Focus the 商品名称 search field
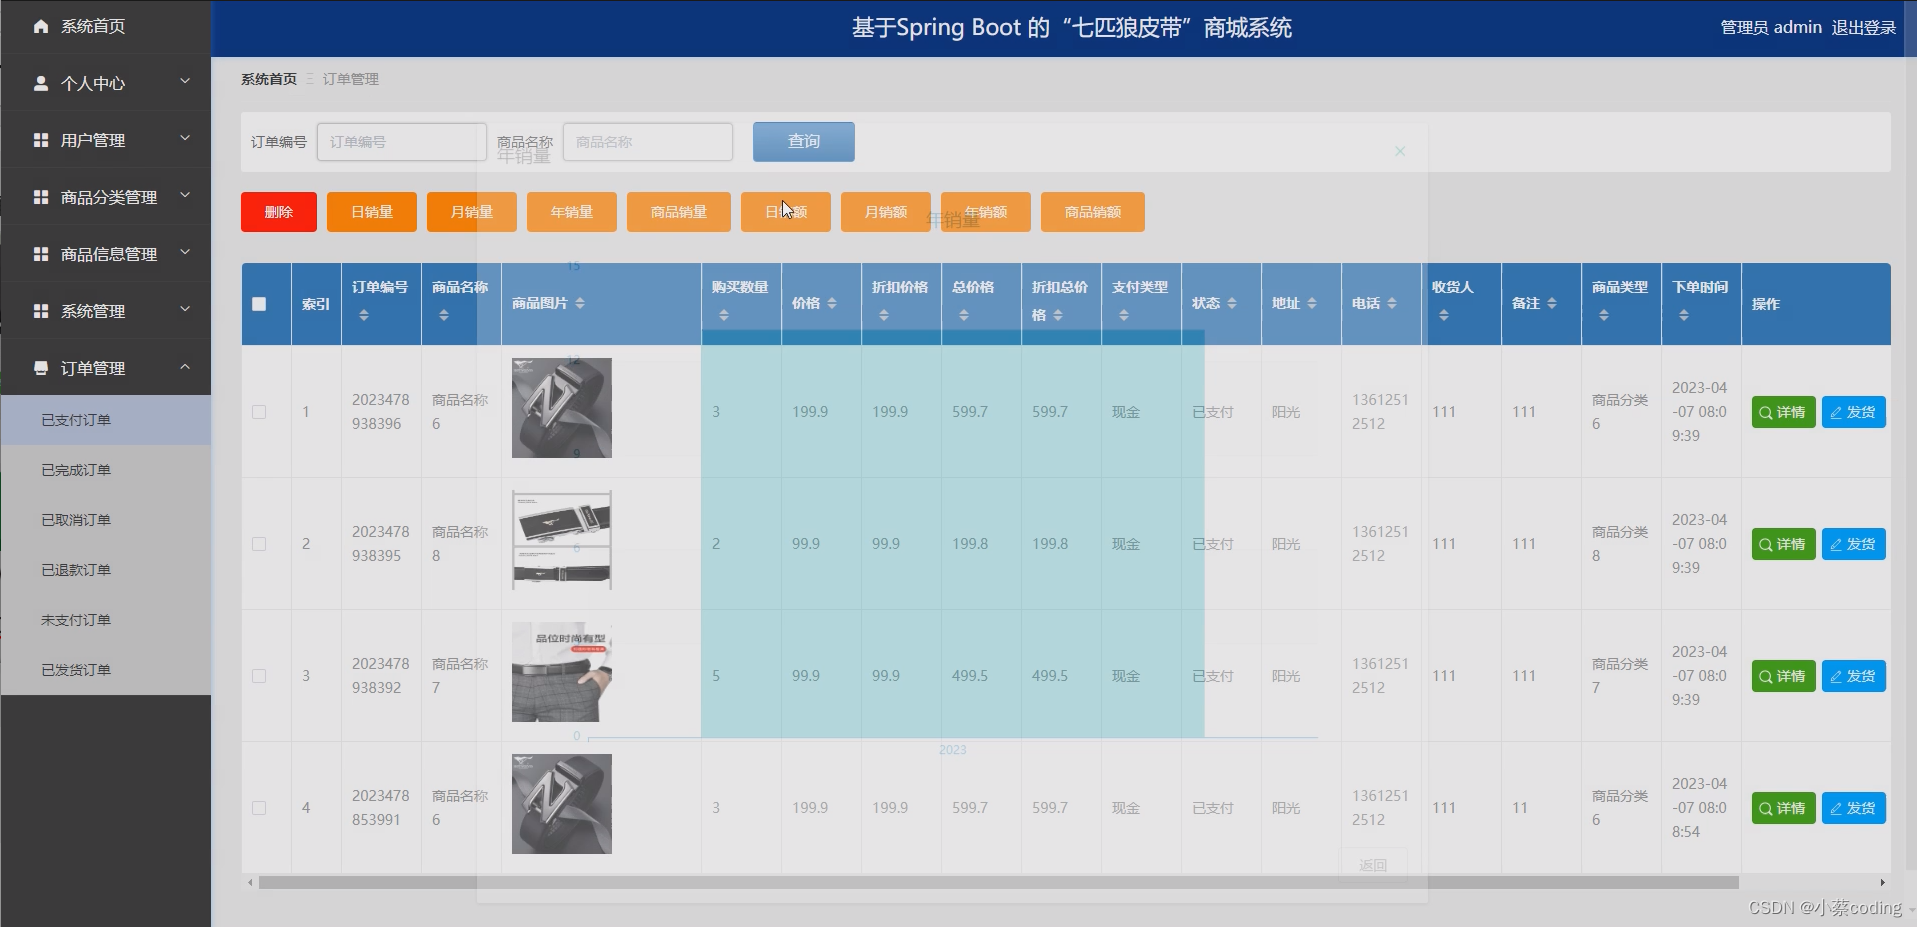 click(648, 142)
